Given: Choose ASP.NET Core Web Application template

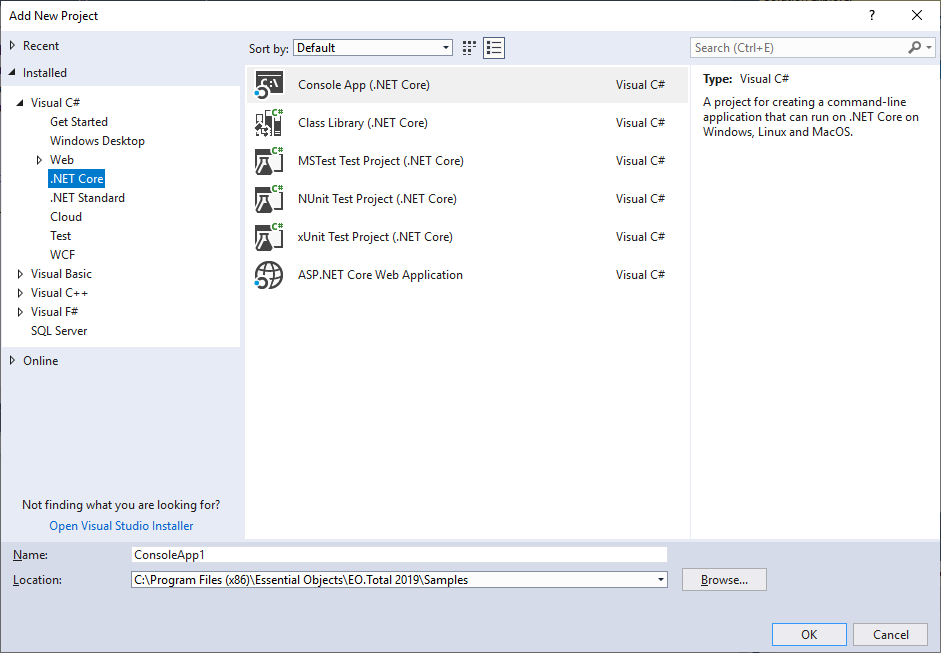Looking at the screenshot, I should point(467,275).
